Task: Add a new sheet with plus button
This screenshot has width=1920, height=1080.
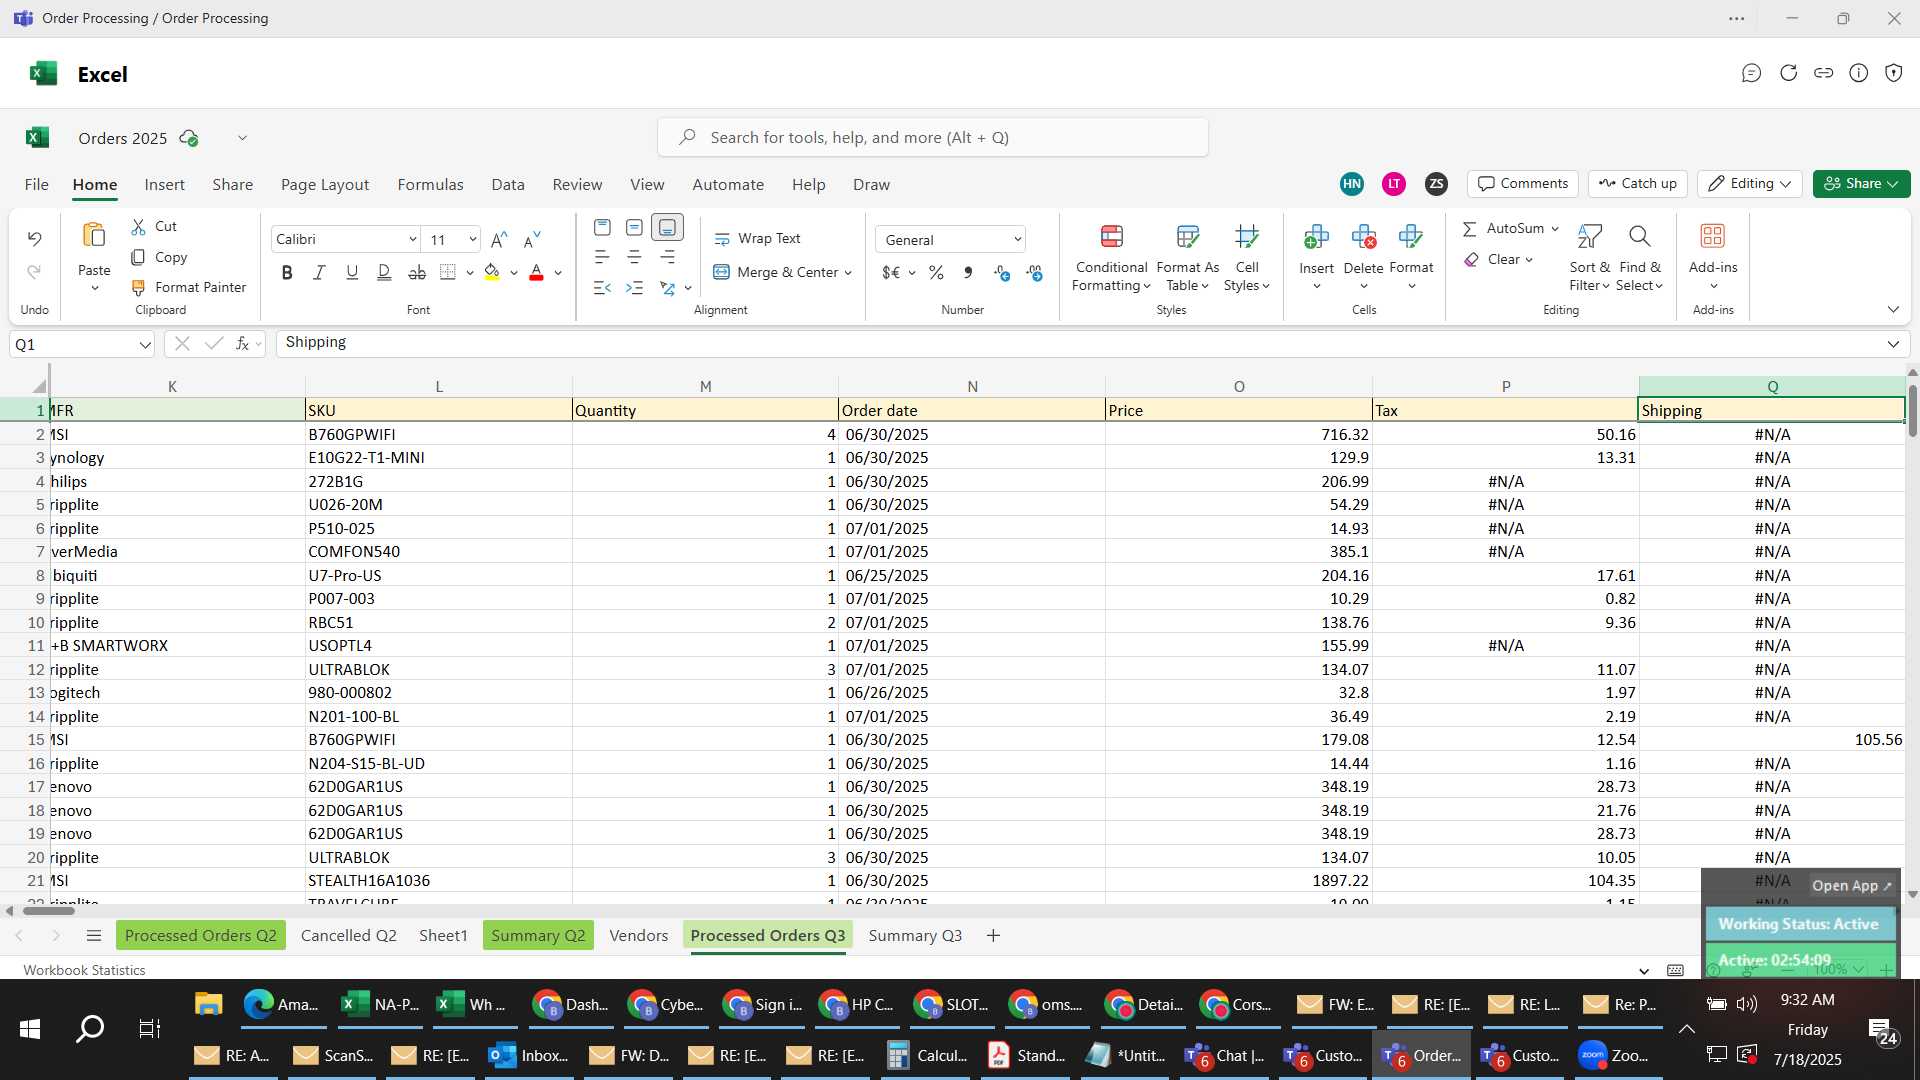Action: point(992,936)
